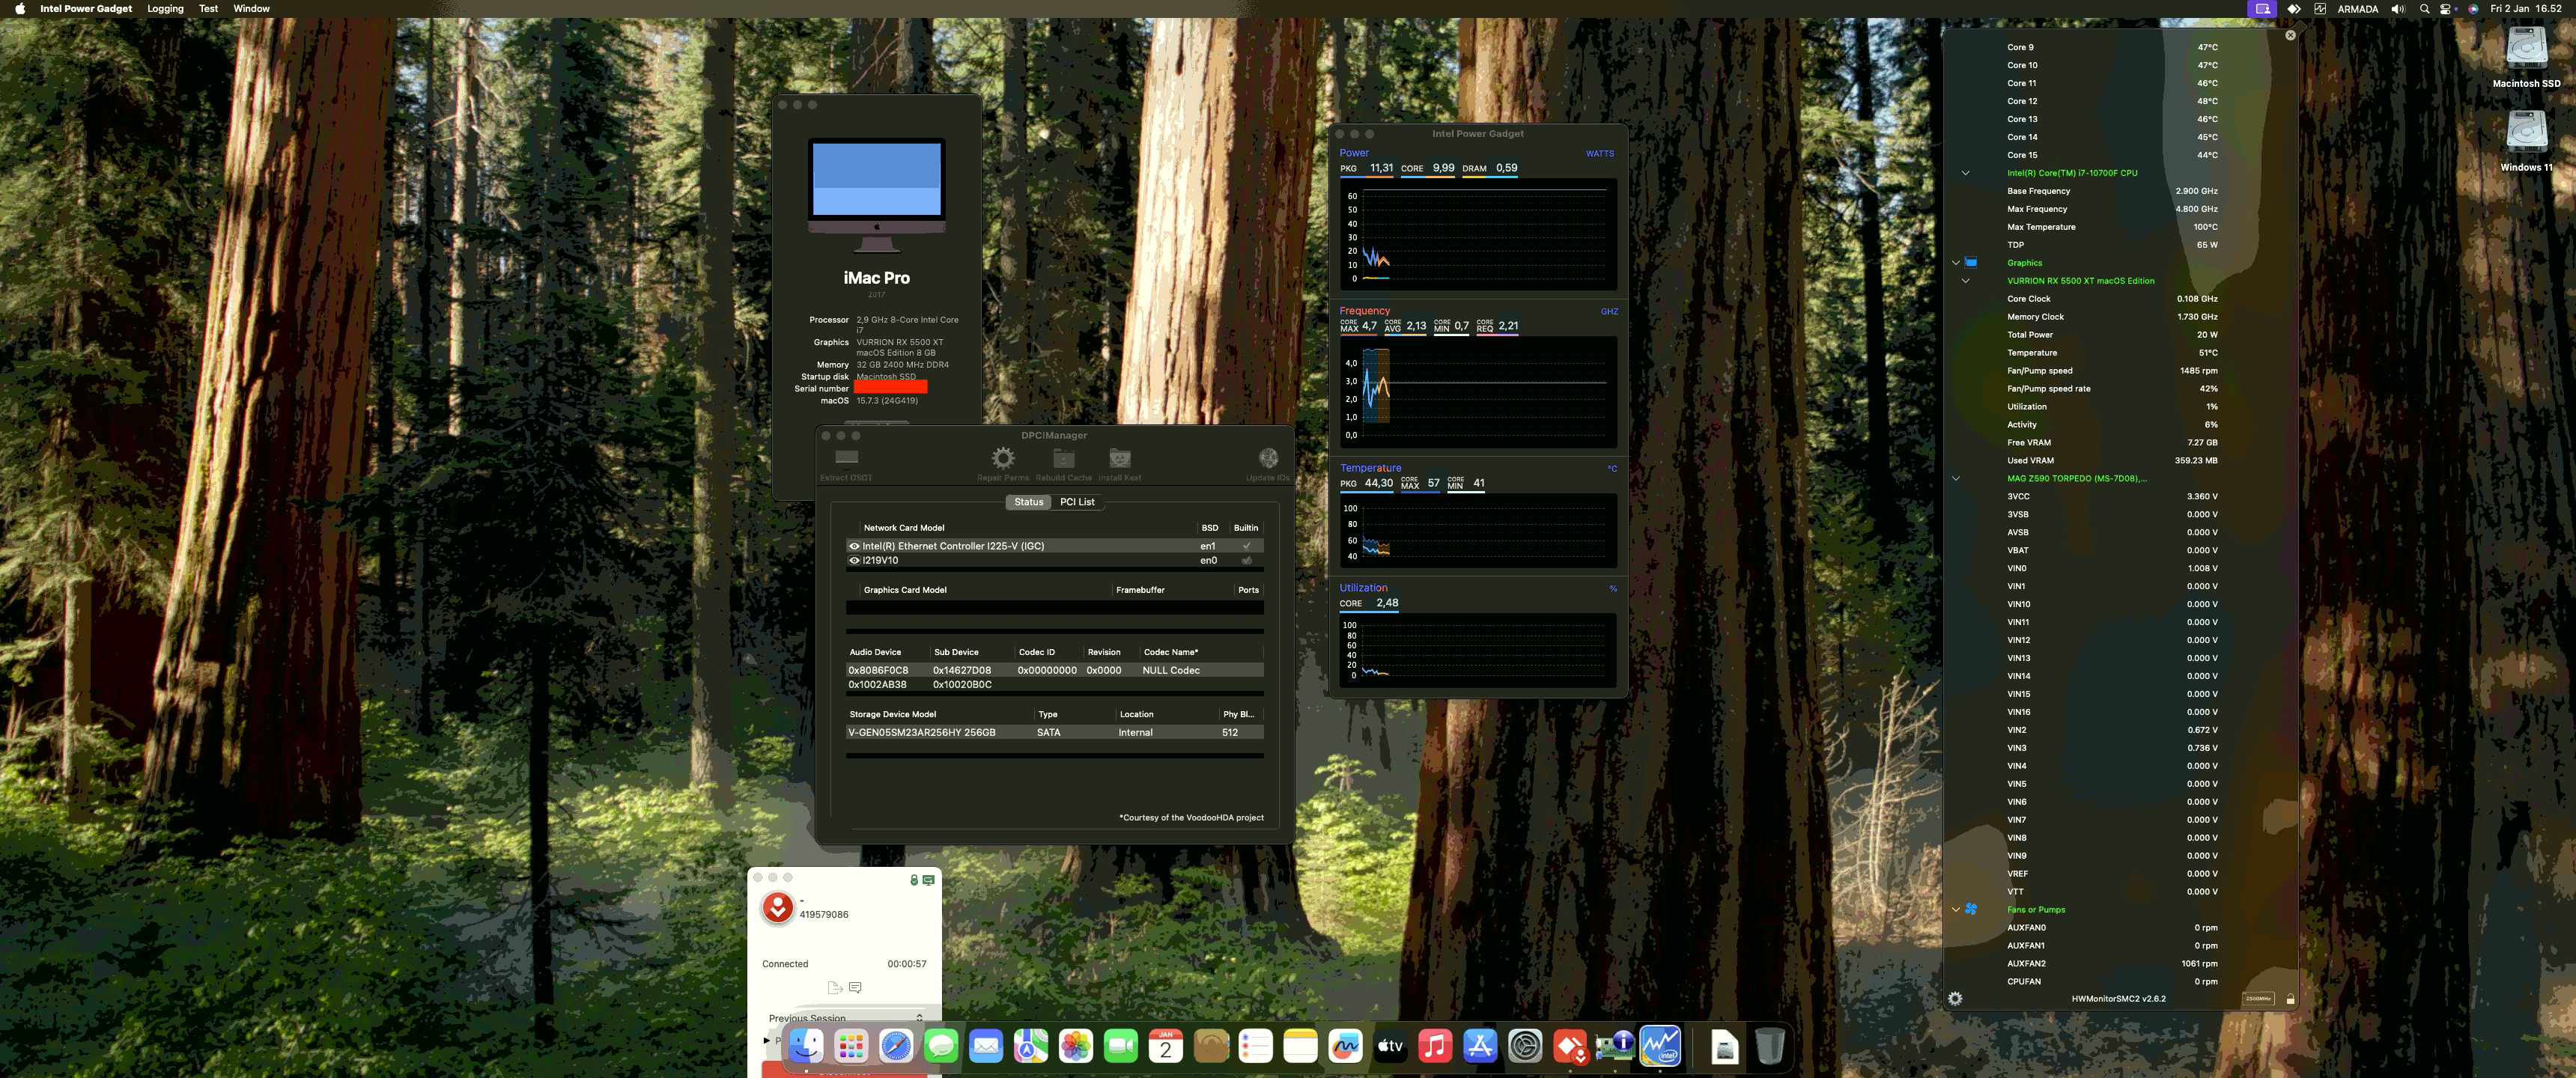Screen dimensions: 2576x1078
Task: Open the chat icon in the AnyDesk session window
Action: coord(855,987)
